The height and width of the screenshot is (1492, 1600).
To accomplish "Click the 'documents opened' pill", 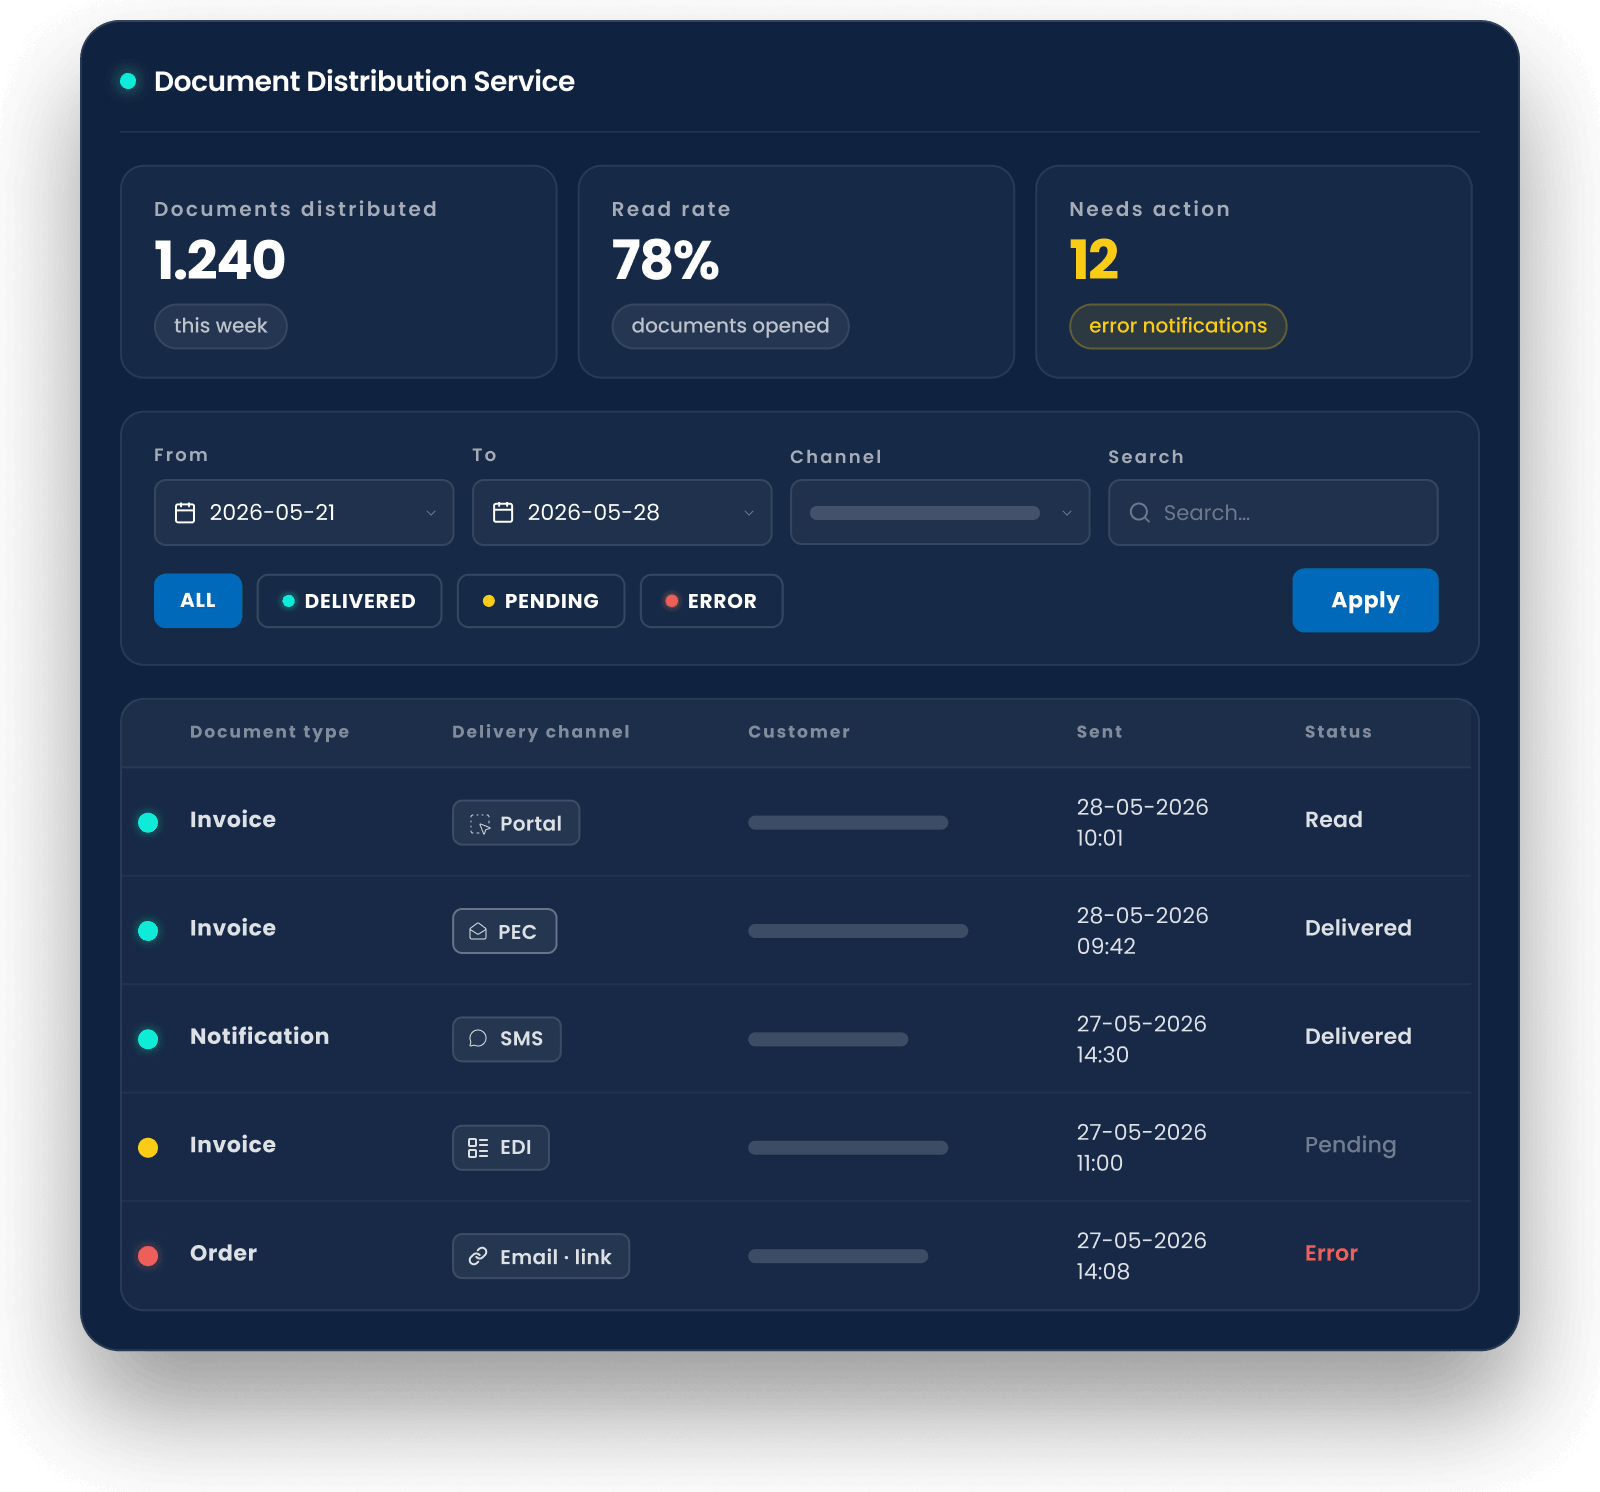I will click(x=730, y=326).
